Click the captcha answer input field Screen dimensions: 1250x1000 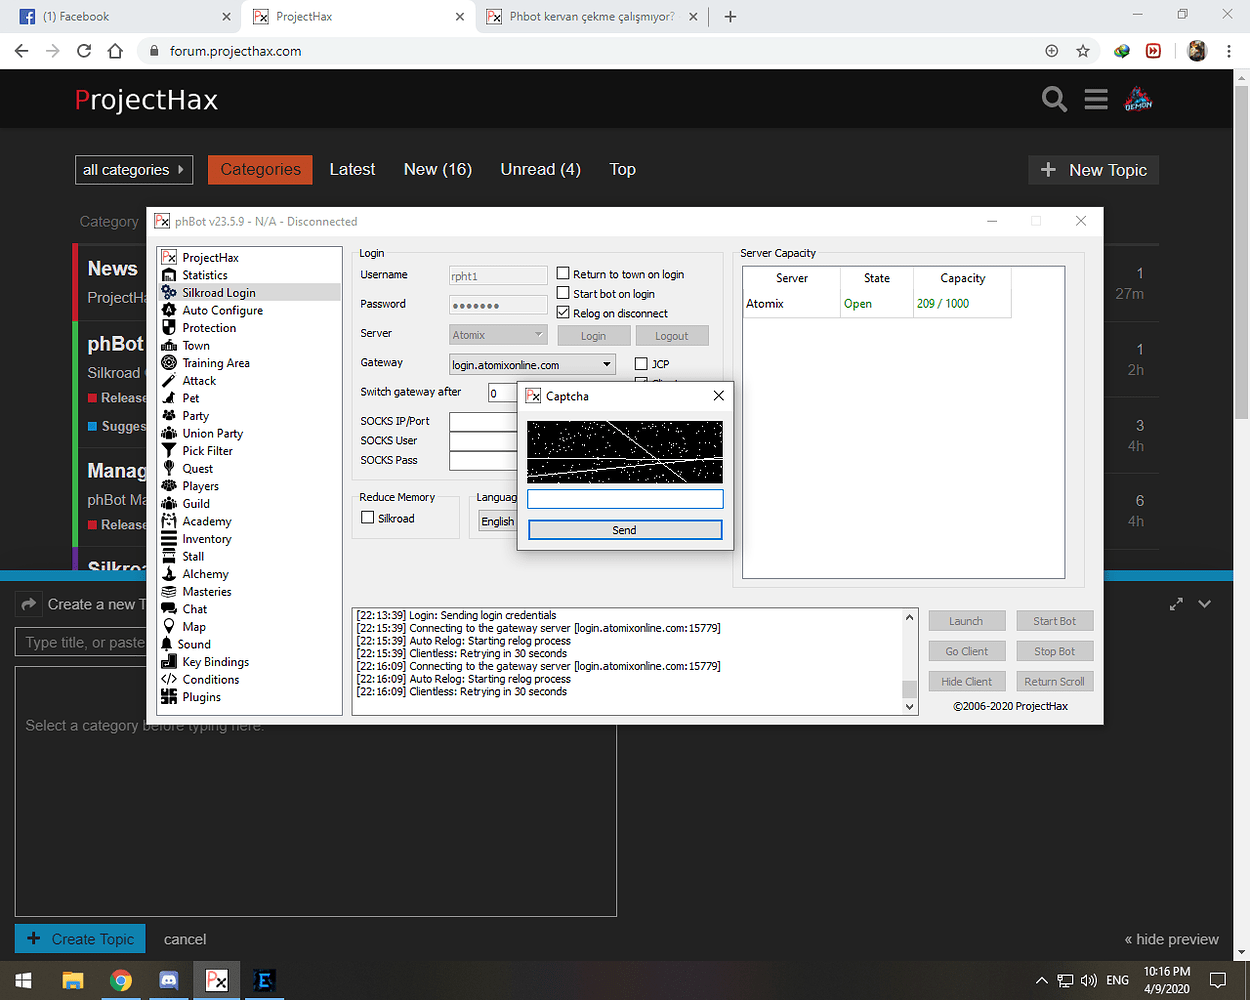point(624,498)
